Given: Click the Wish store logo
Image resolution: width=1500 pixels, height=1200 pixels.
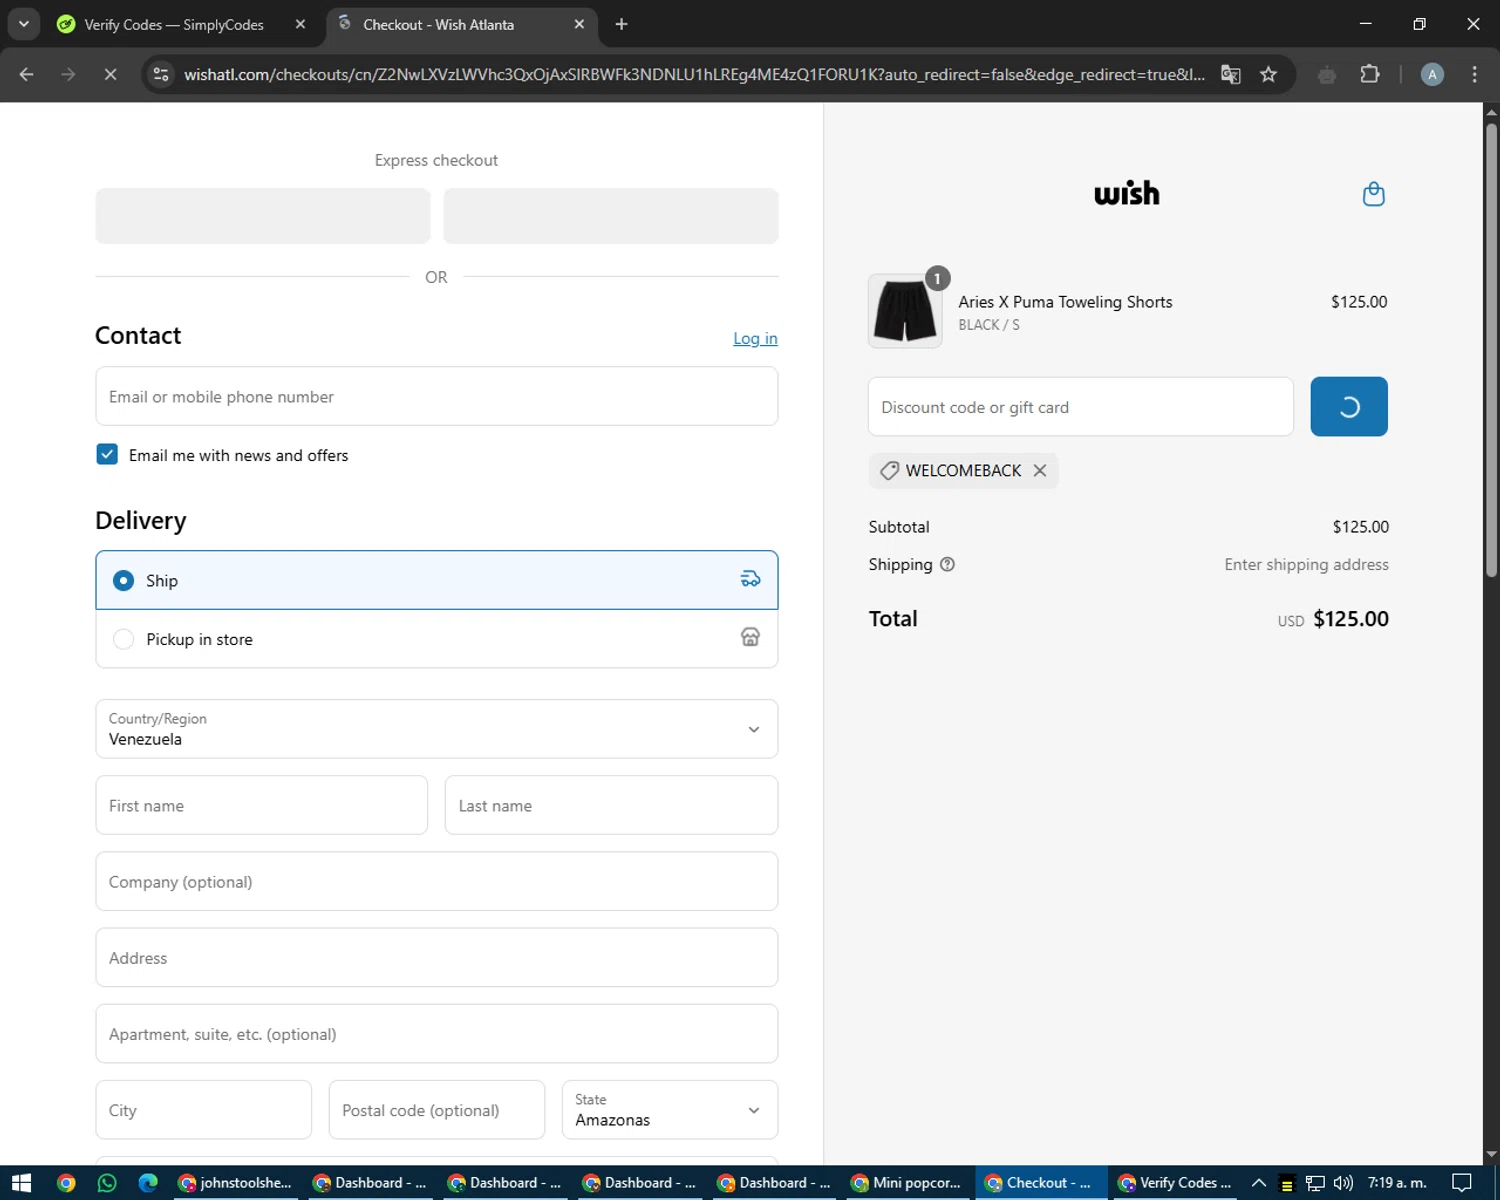Looking at the screenshot, I should pos(1127,193).
